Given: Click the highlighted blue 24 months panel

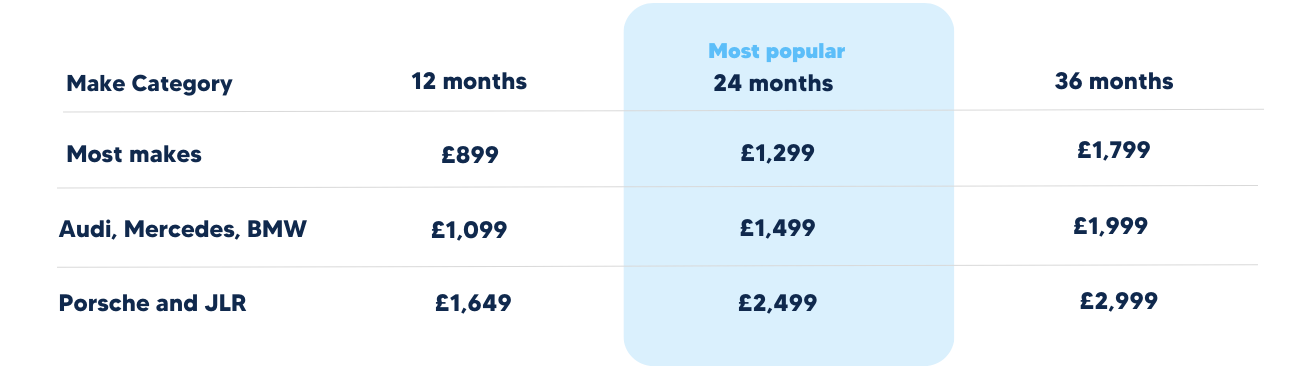Looking at the screenshot, I should (x=789, y=184).
